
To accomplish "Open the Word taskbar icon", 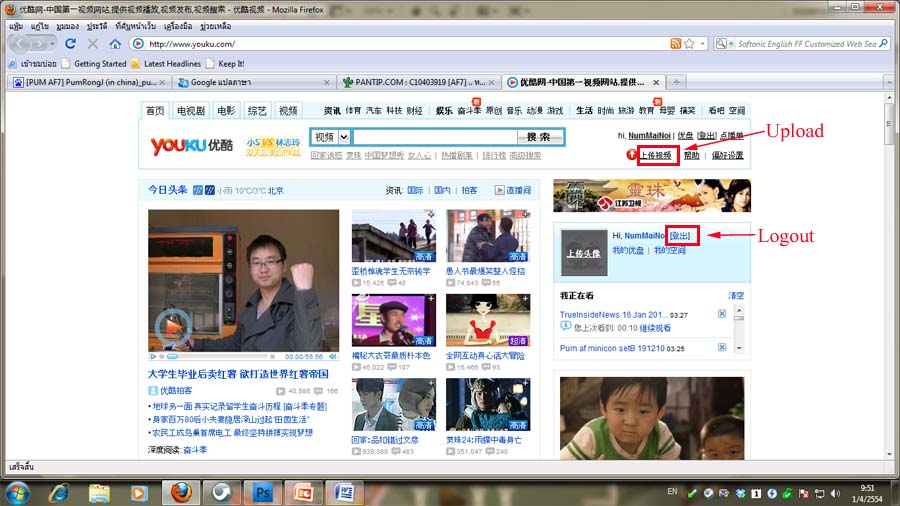I will (344, 493).
